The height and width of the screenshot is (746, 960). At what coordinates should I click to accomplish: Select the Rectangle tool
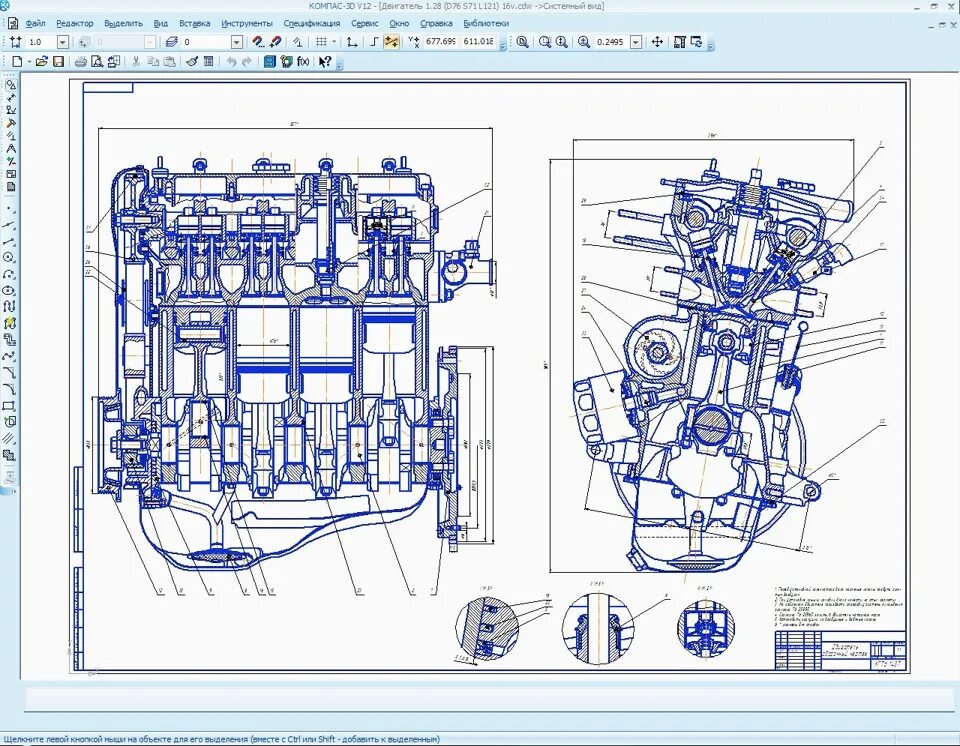[9, 406]
